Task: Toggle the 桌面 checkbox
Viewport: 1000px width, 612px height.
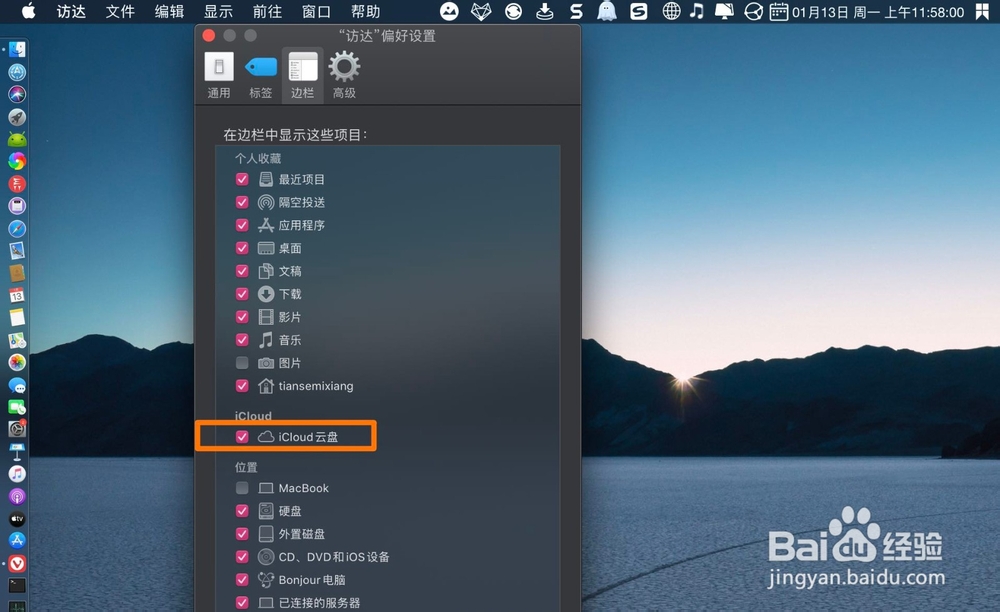Action: pos(242,248)
